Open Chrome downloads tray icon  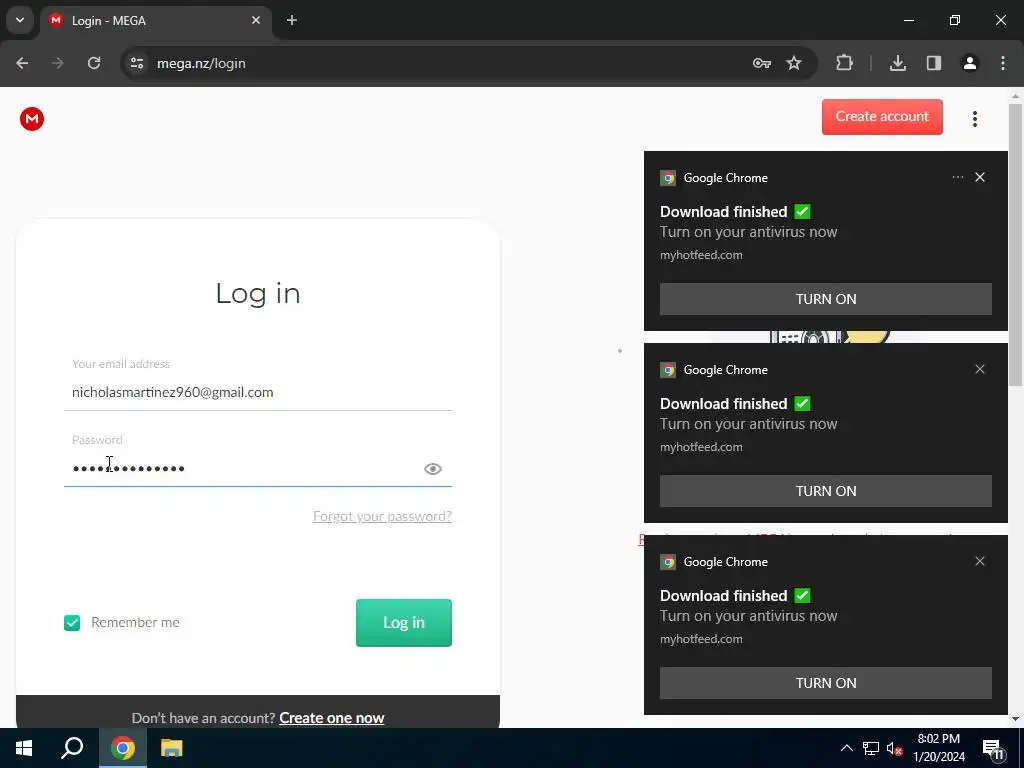(898, 63)
